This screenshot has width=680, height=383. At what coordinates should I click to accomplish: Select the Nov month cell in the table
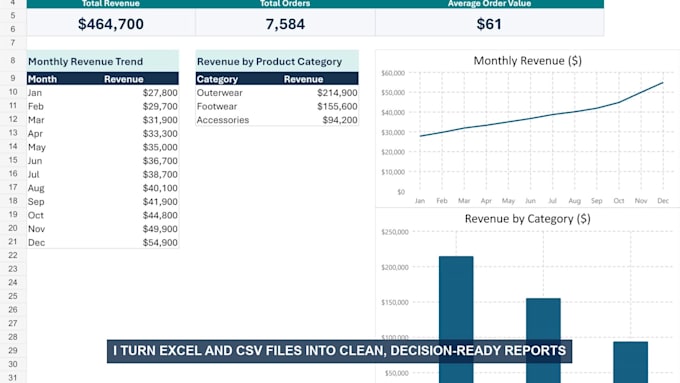[36, 229]
